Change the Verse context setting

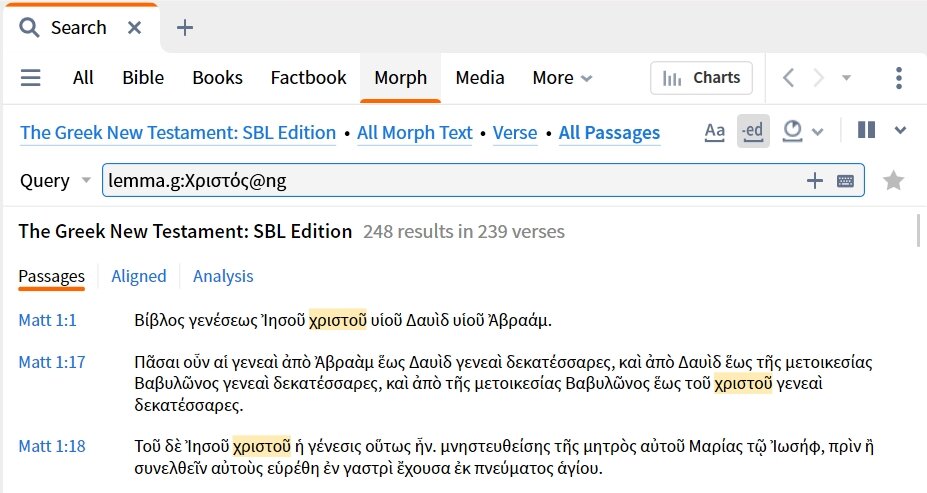515,133
